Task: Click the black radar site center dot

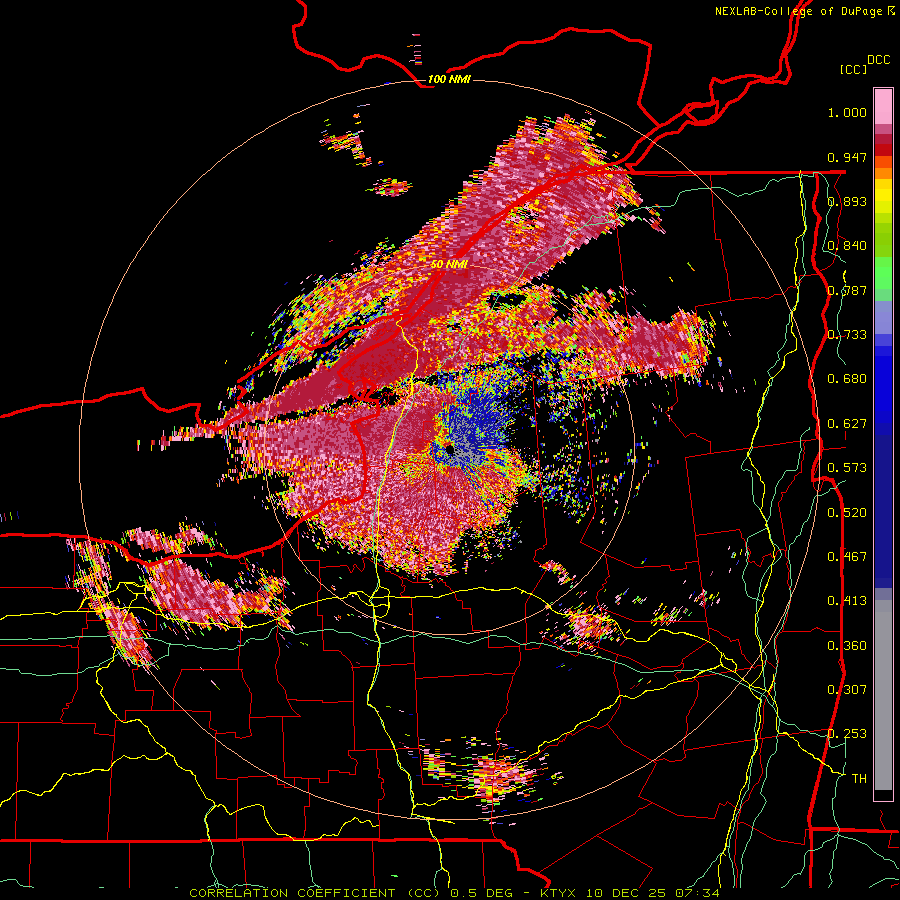Action: 449,449
